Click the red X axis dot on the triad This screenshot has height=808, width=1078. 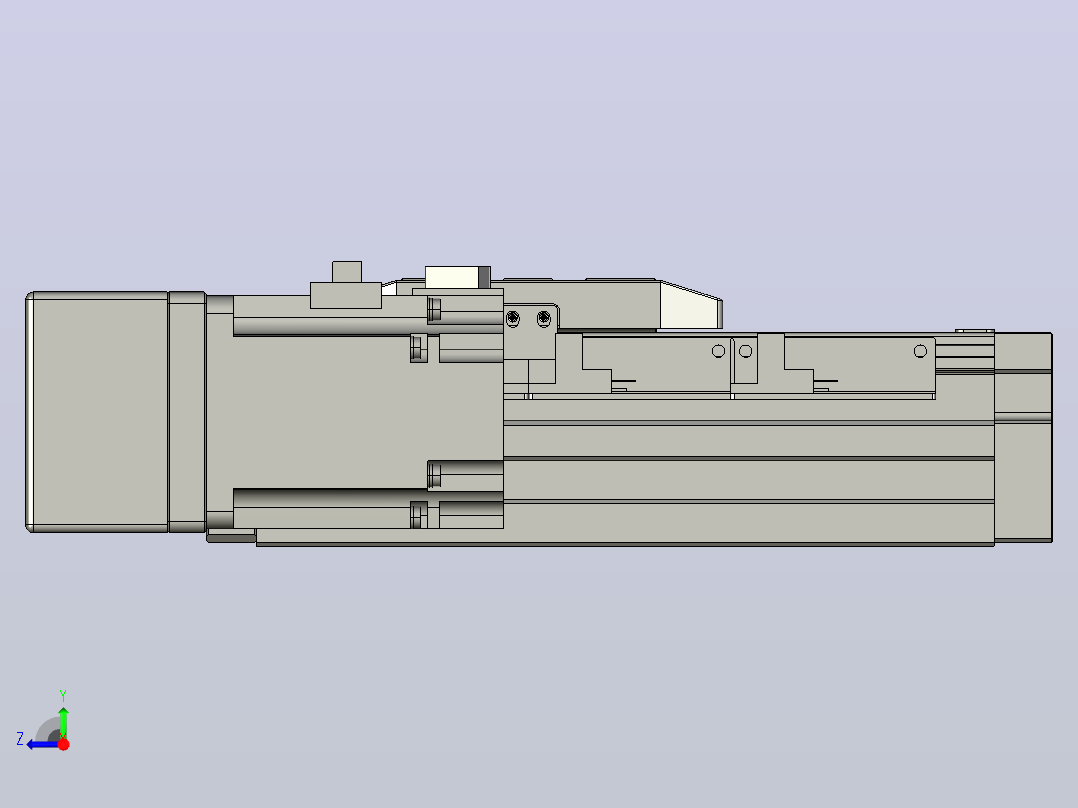pos(64,744)
